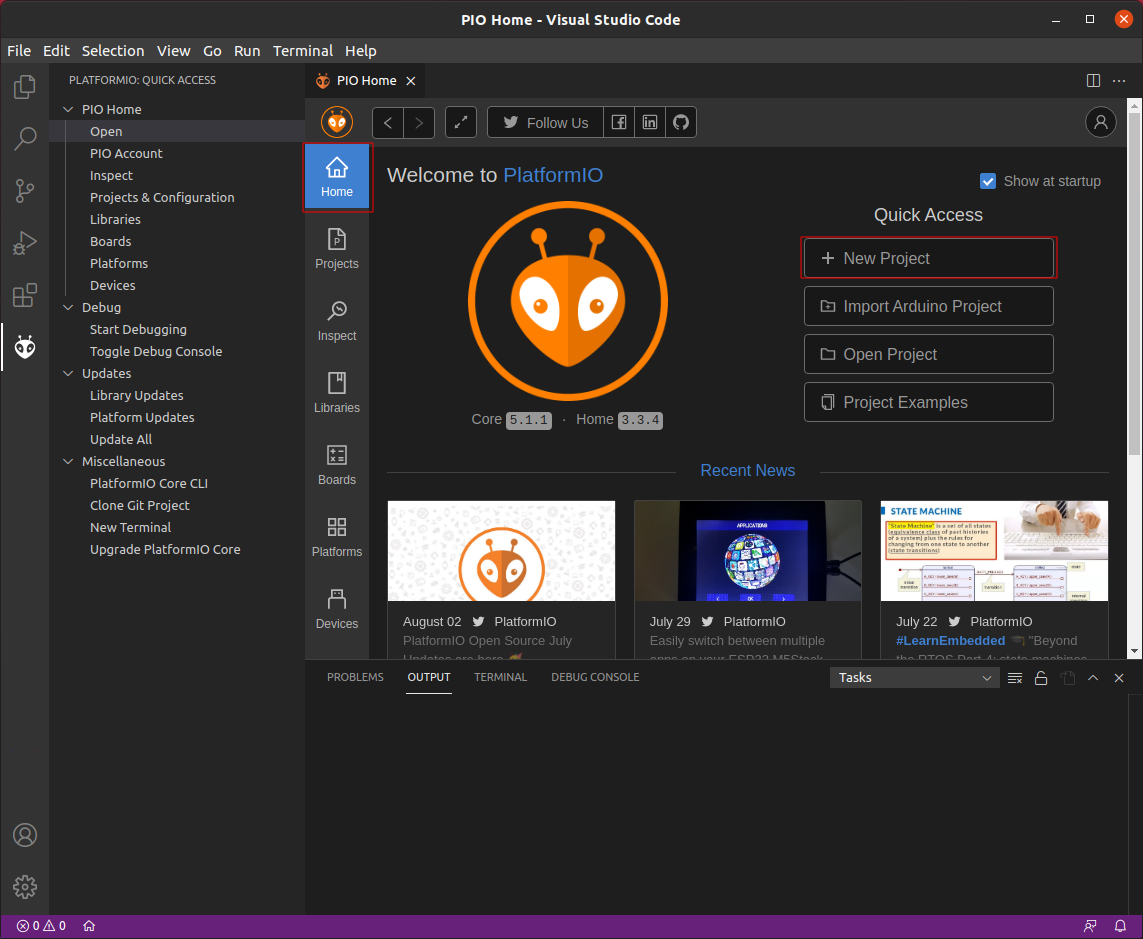Close the bottom panel

tap(1119, 678)
